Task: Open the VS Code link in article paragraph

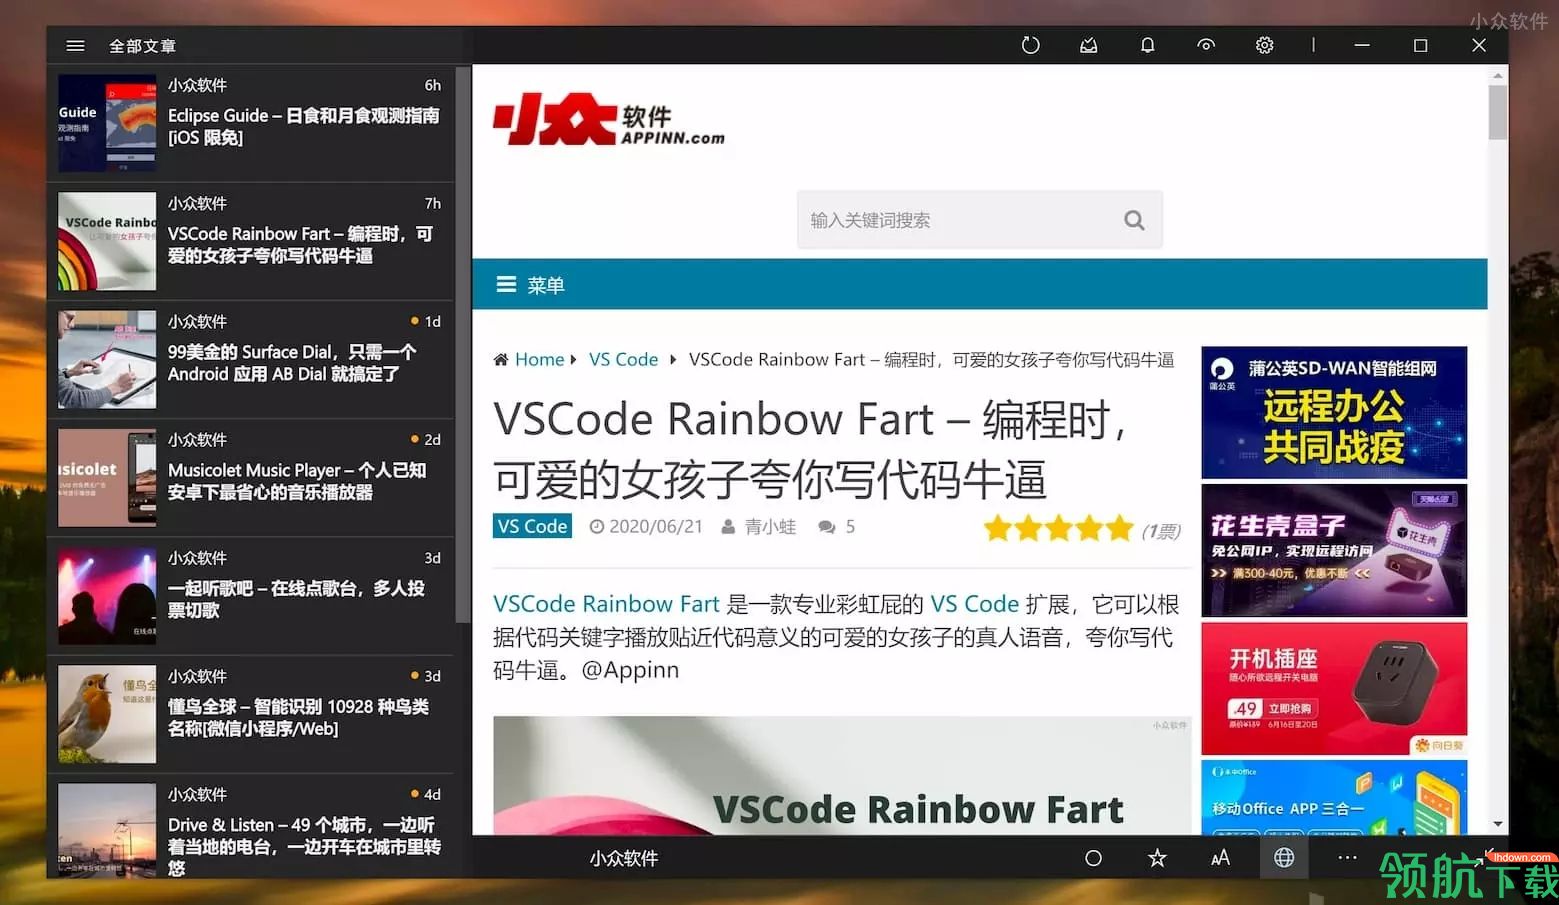Action: click(x=974, y=604)
